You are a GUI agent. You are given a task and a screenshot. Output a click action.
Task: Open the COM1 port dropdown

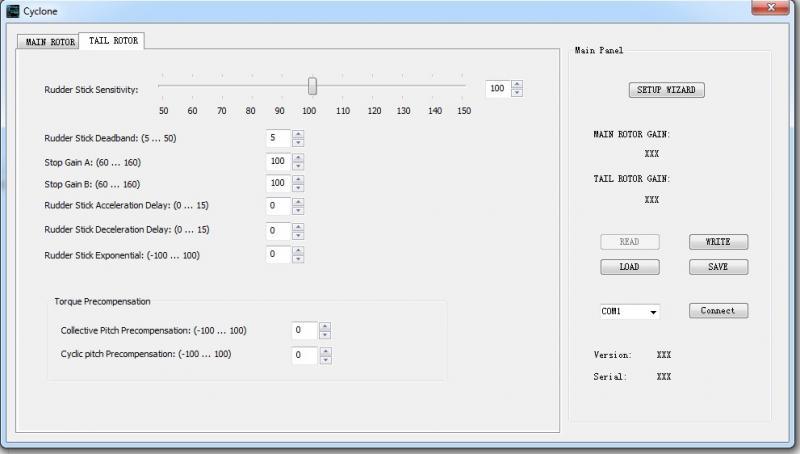(653, 312)
